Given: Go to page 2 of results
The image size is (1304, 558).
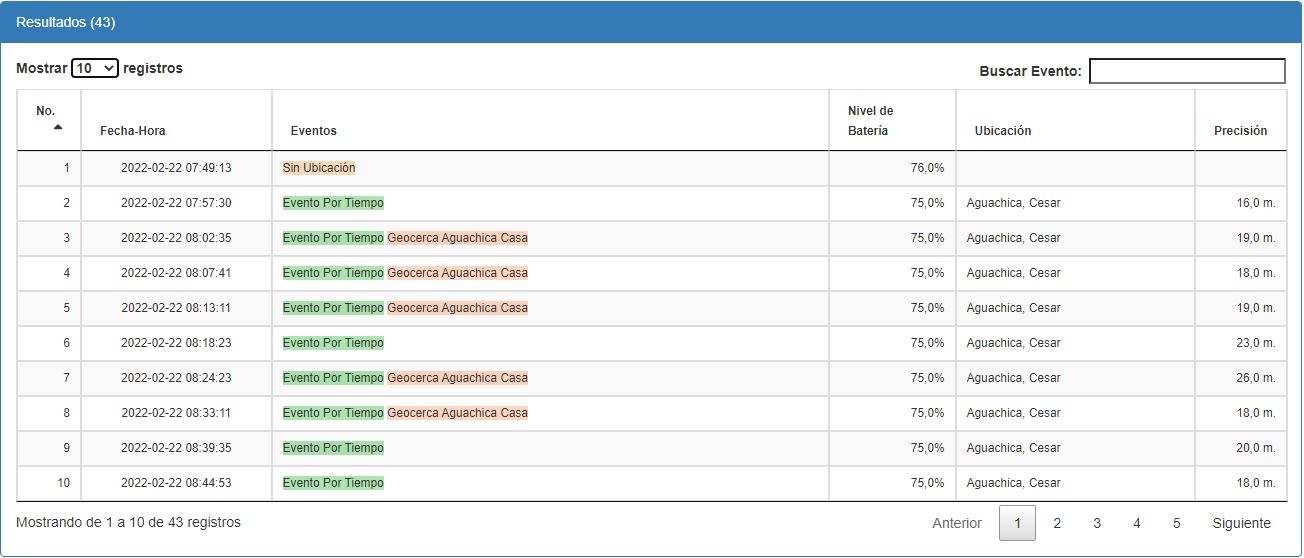Looking at the screenshot, I should pyautogui.click(x=1057, y=523).
